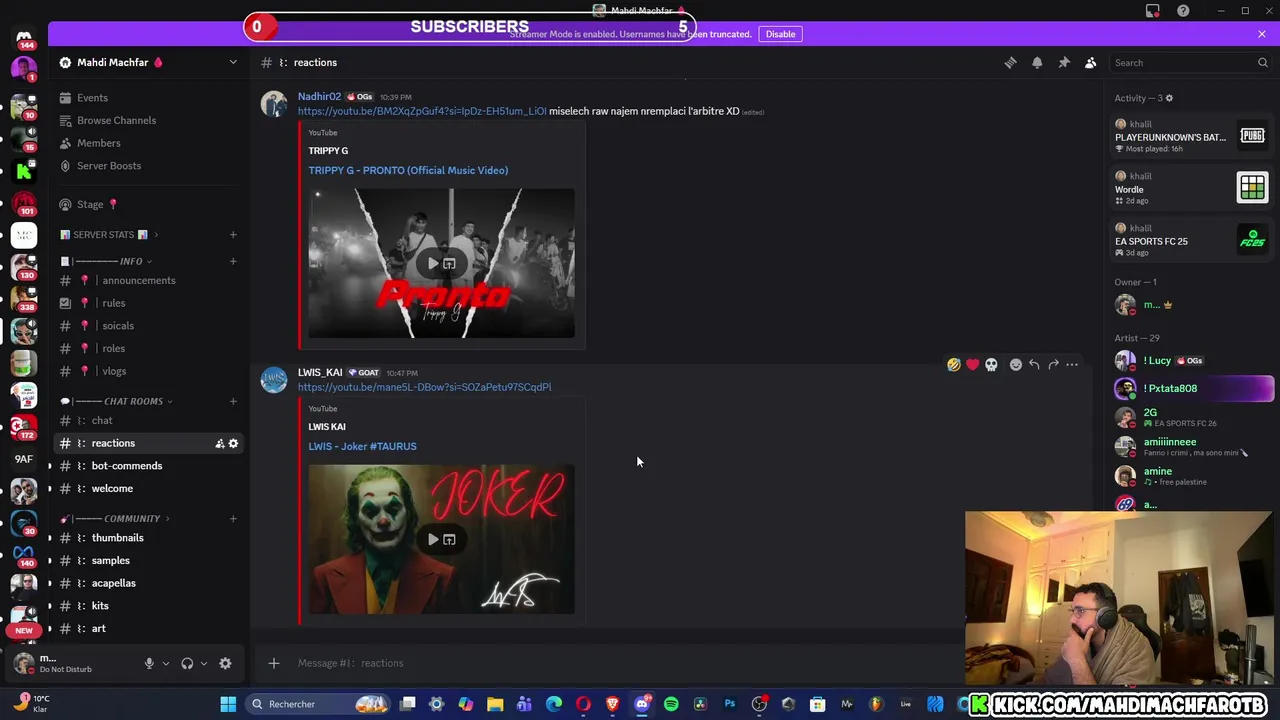Open khalil's Wordle activity card
This screenshot has height=720, width=1280.
[x=1192, y=188]
